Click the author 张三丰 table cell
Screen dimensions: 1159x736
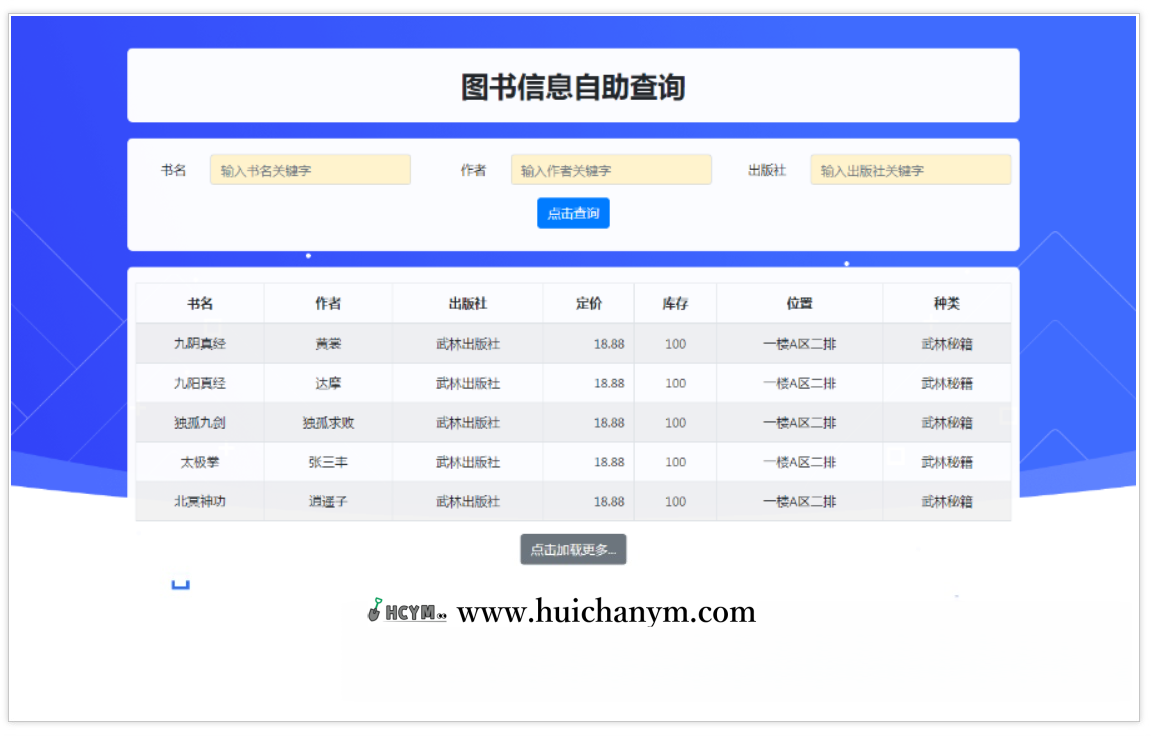(x=327, y=462)
